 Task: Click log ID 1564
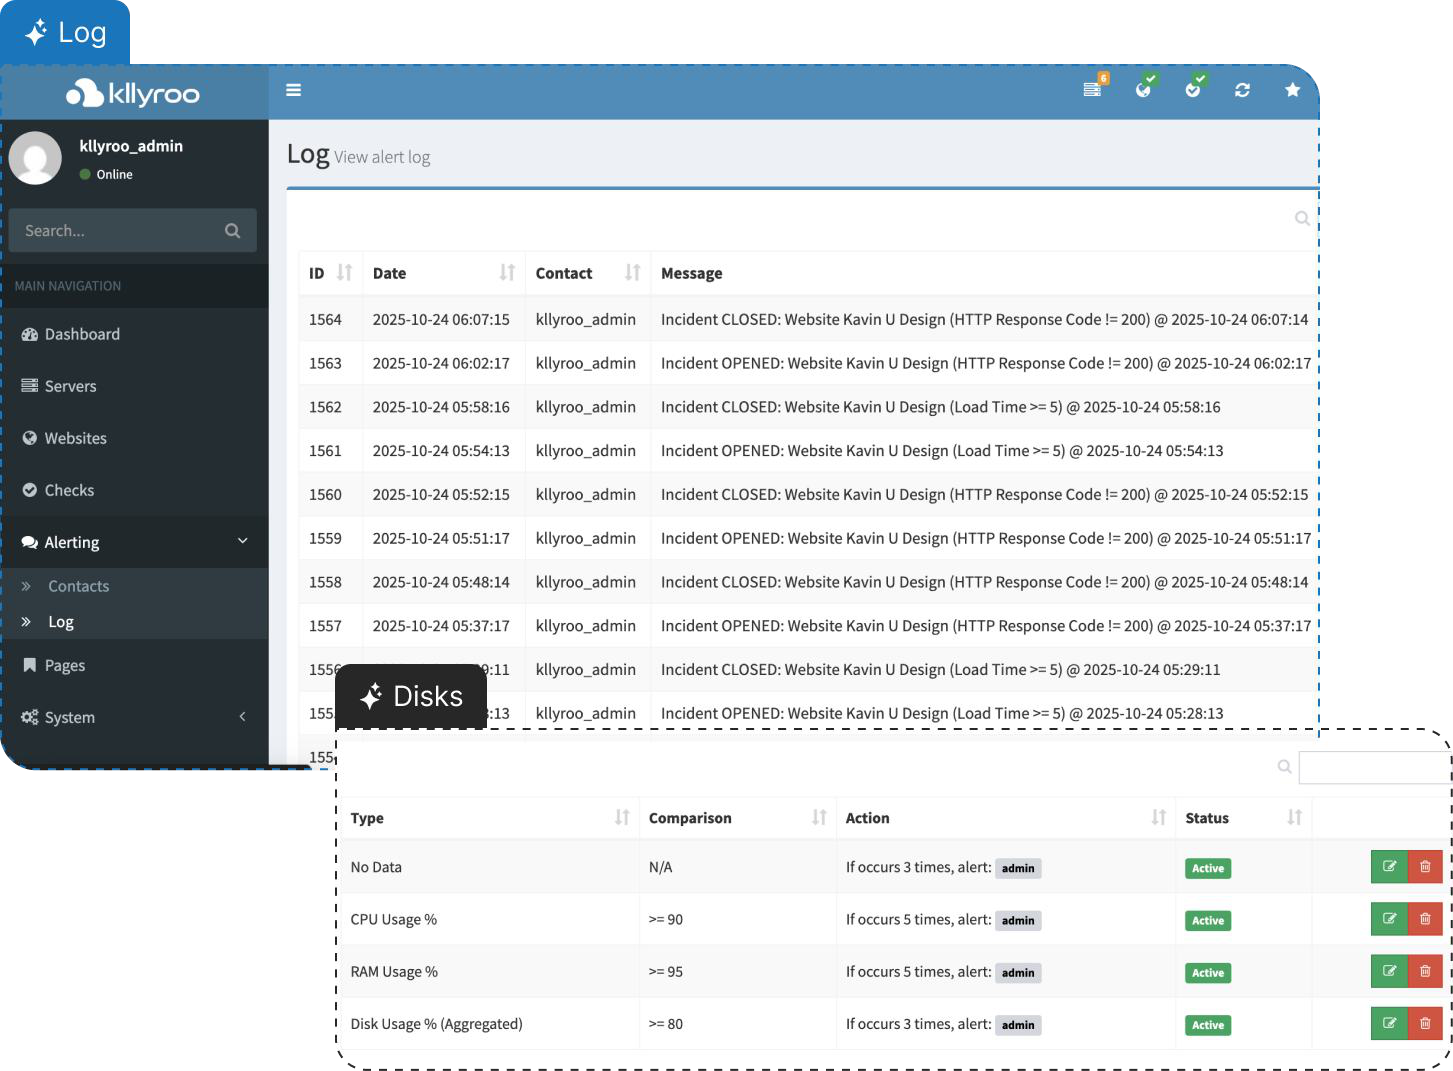(325, 320)
